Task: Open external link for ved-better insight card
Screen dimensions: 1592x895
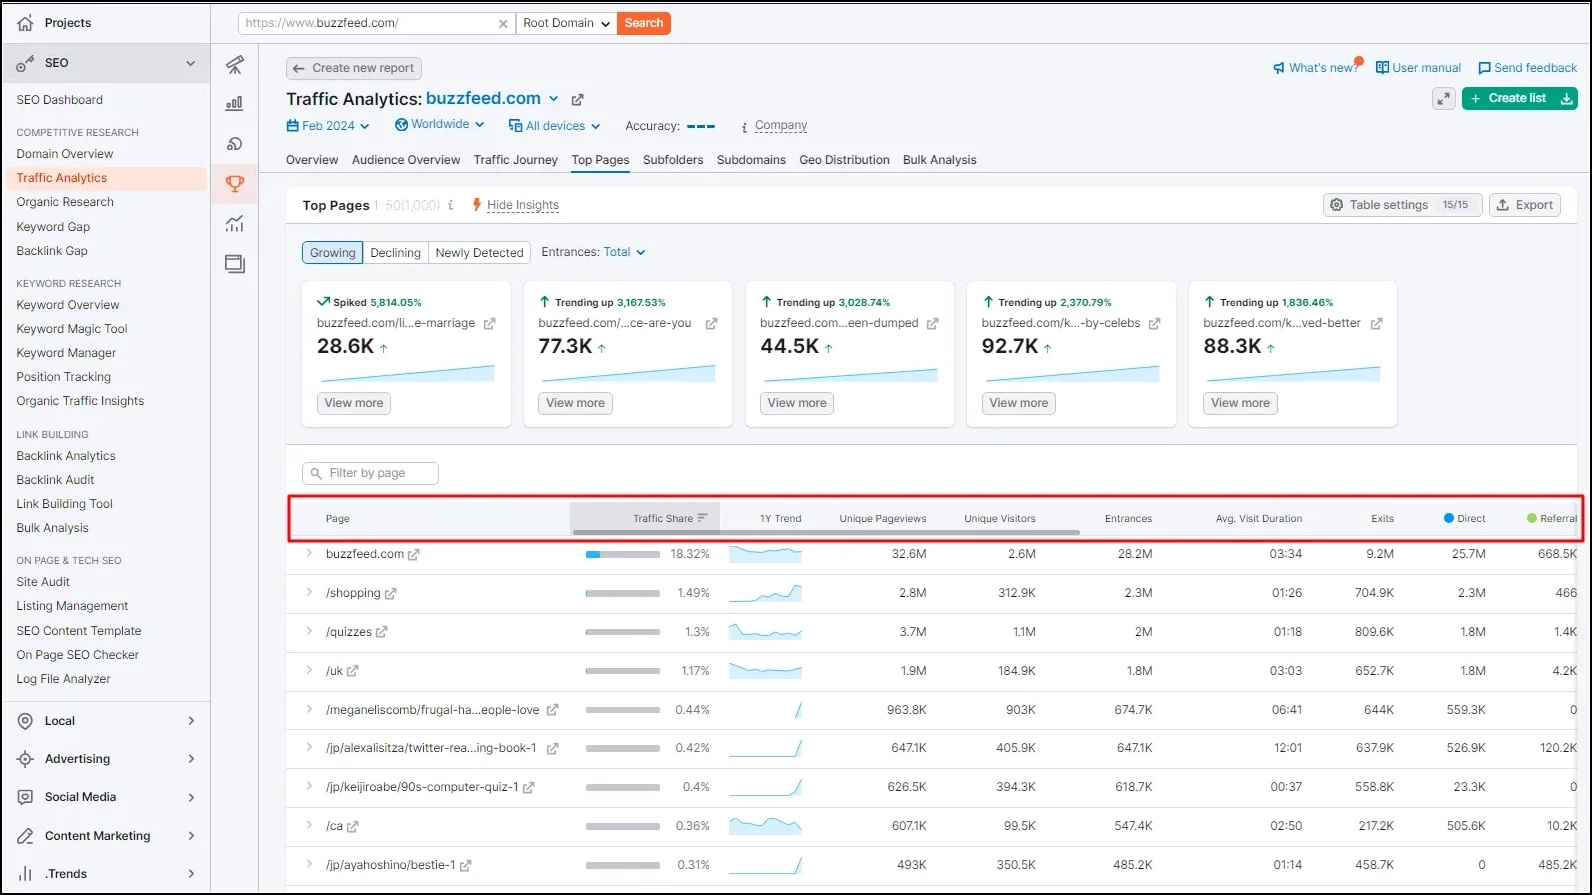Action: (x=1376, y=324)
